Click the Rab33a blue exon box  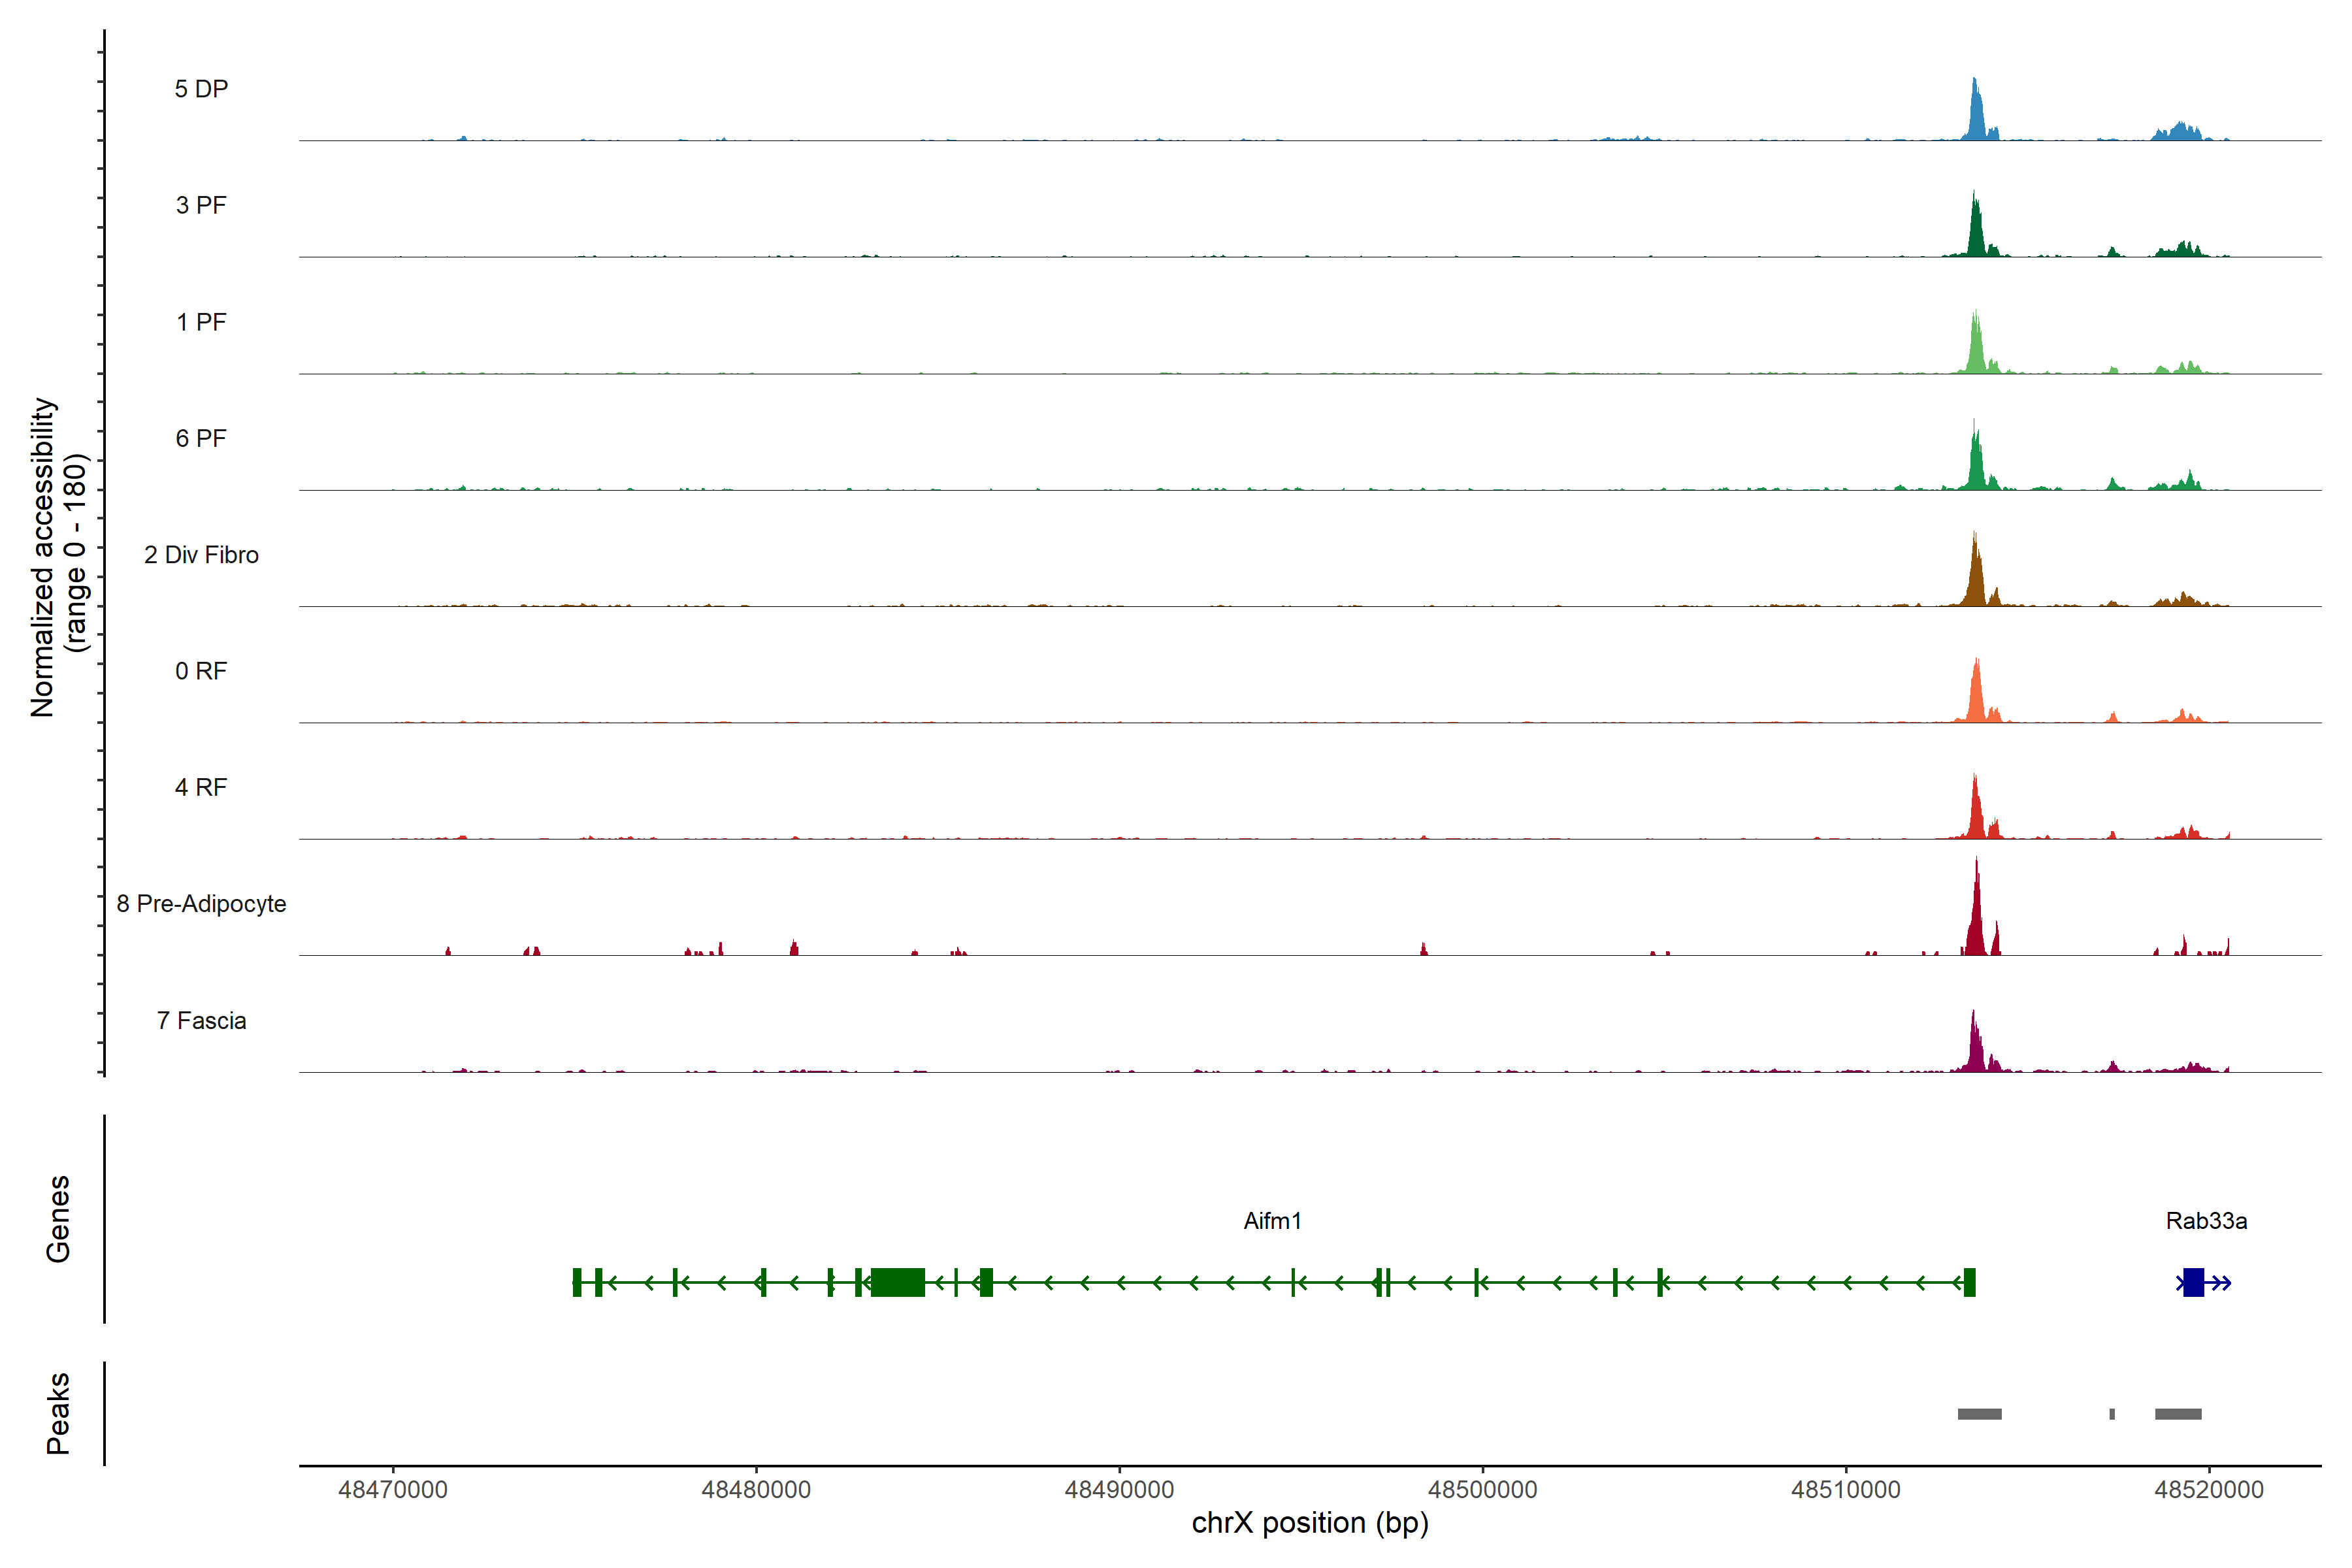pos(2193,1282)
